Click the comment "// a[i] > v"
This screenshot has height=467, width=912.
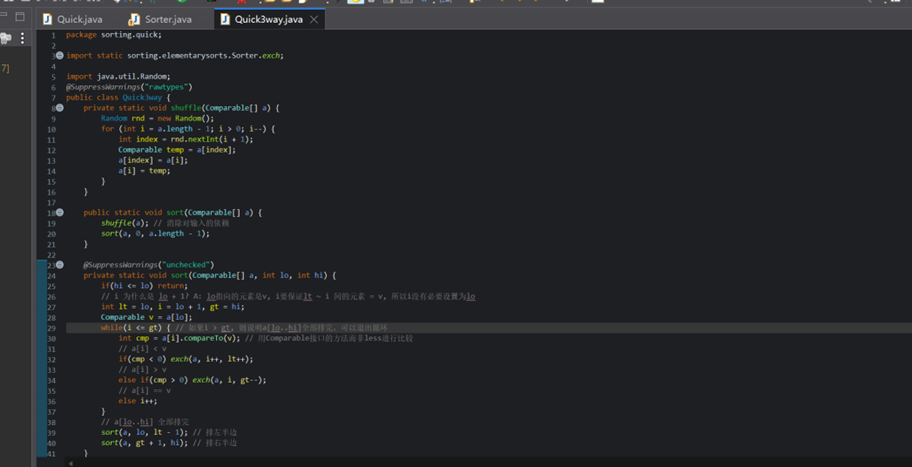(x=142, y=370)
